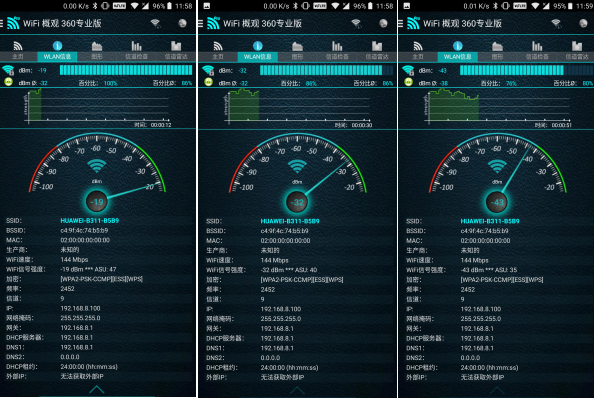Tap blue info icon in left screenshot
This screenshot has height=398, width=594.
pyautogui.click(x=57, y=45)
